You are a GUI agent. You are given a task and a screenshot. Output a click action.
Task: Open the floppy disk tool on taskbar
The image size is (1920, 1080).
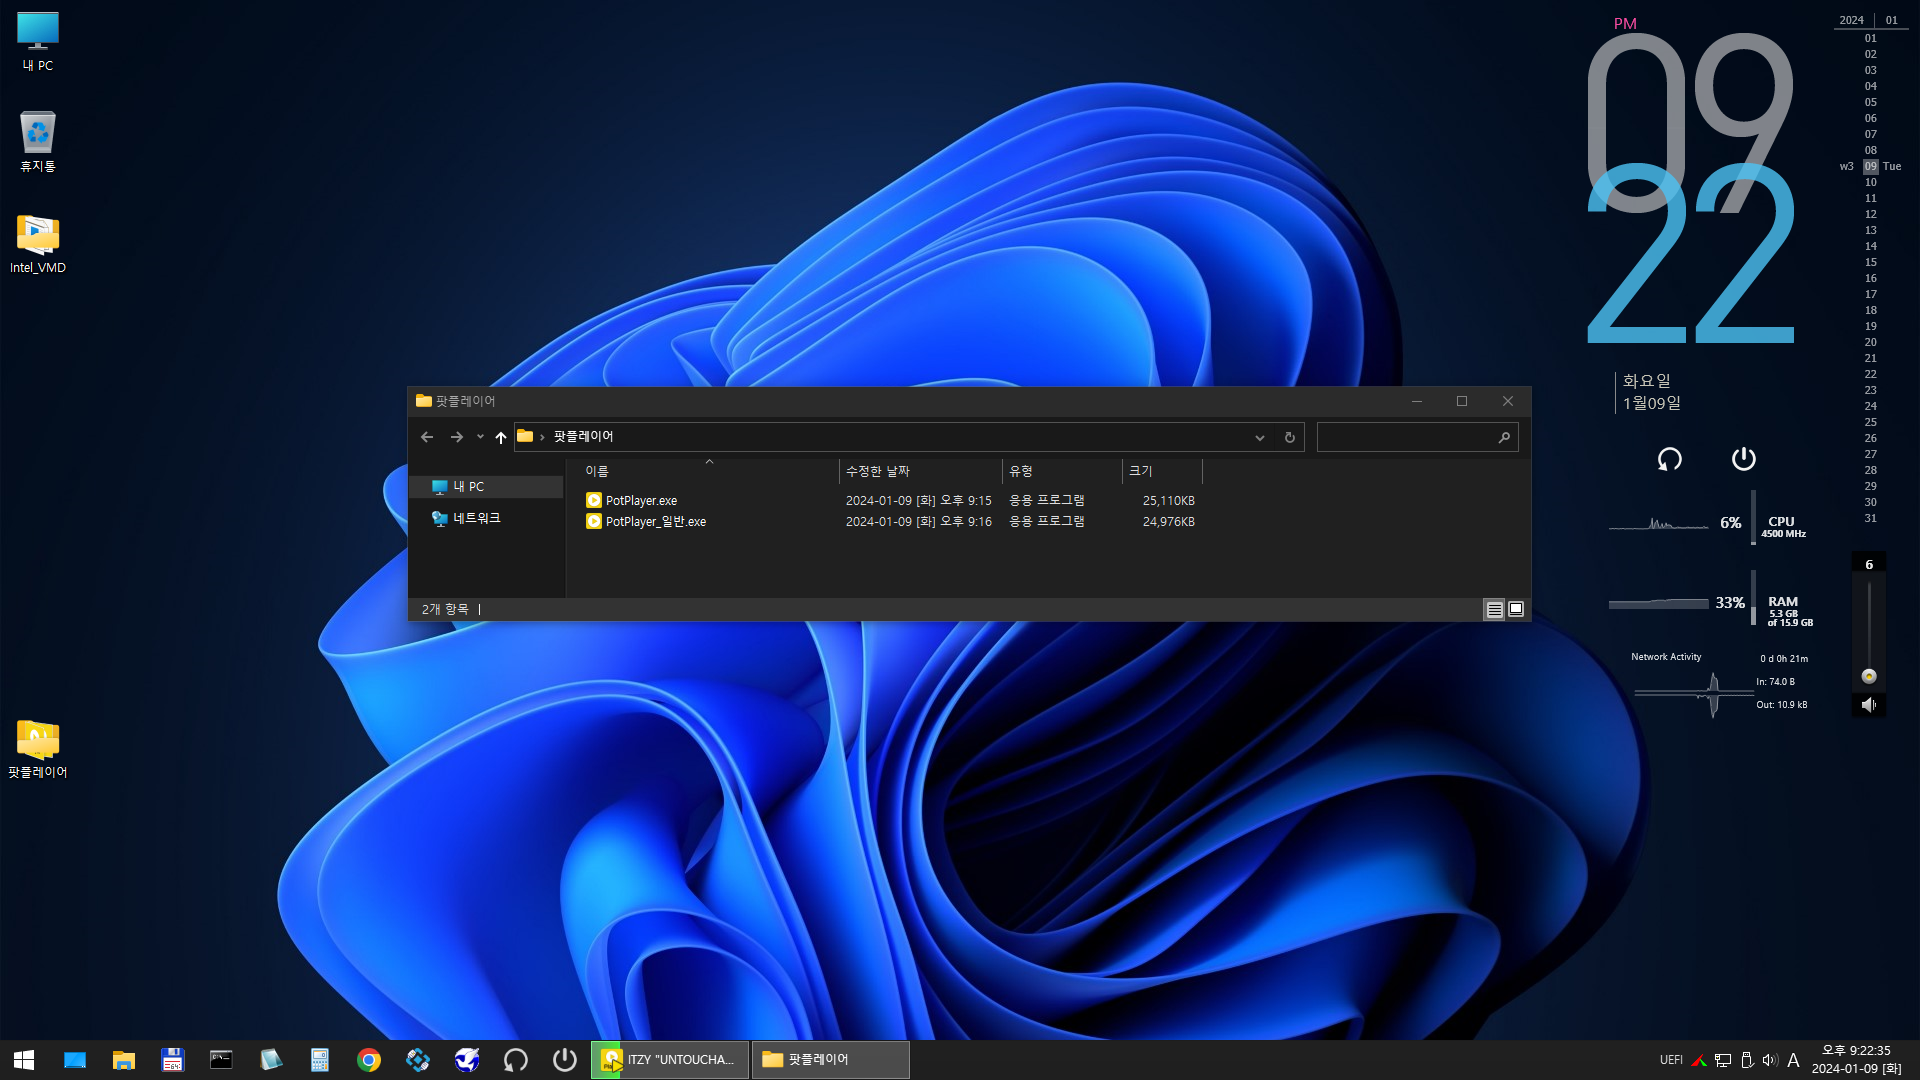pos(173,1060)
